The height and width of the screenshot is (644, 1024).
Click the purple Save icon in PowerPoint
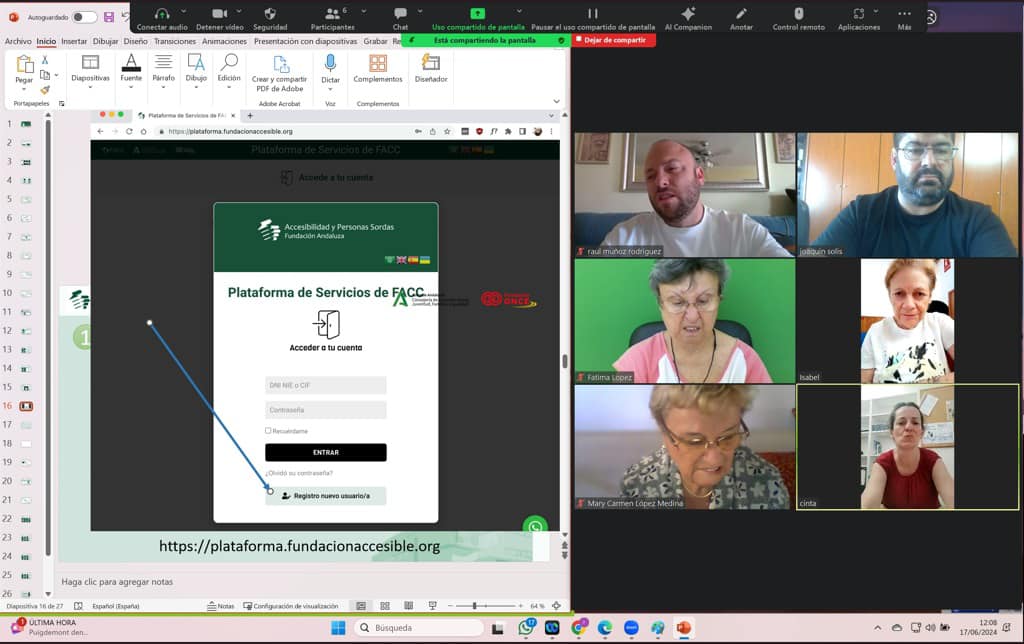108,17
